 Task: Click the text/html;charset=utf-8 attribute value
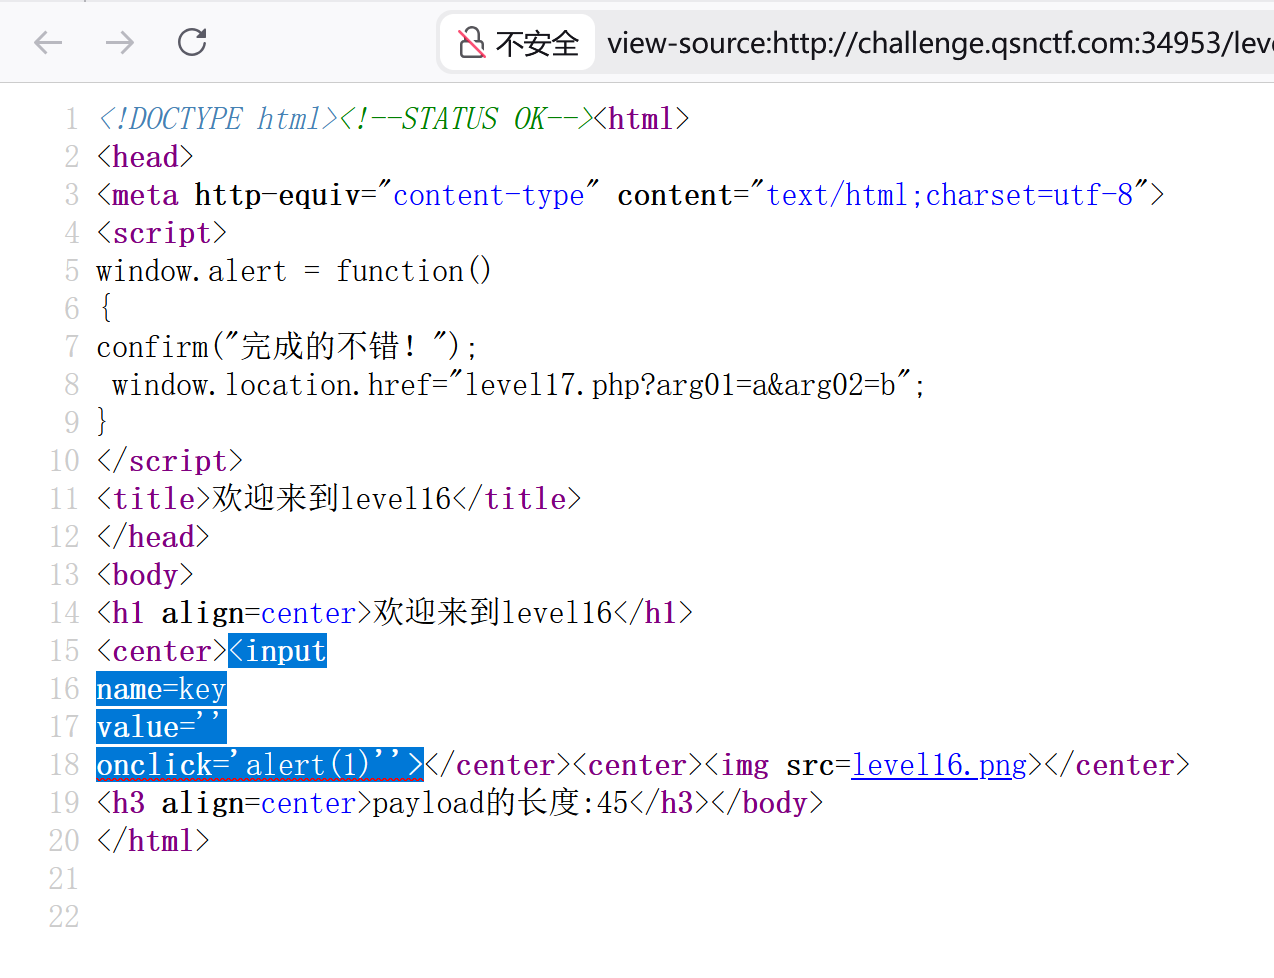(949, 195)
